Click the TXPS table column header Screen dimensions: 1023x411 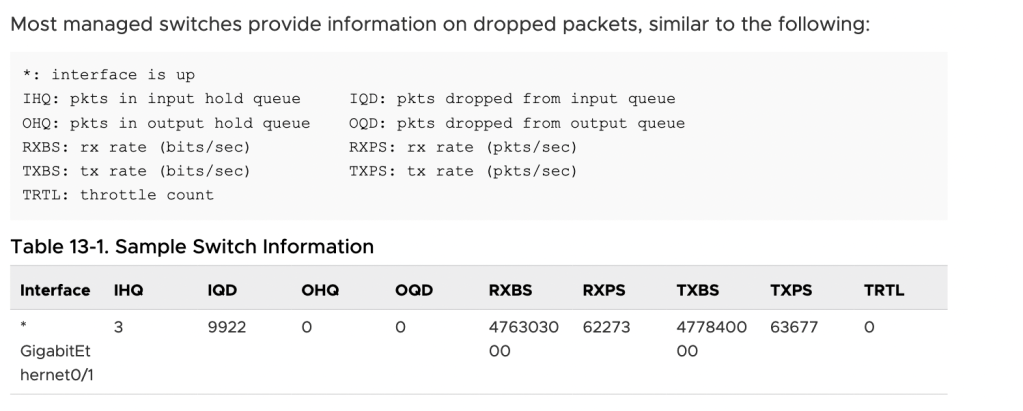click(x=791, y=290)
